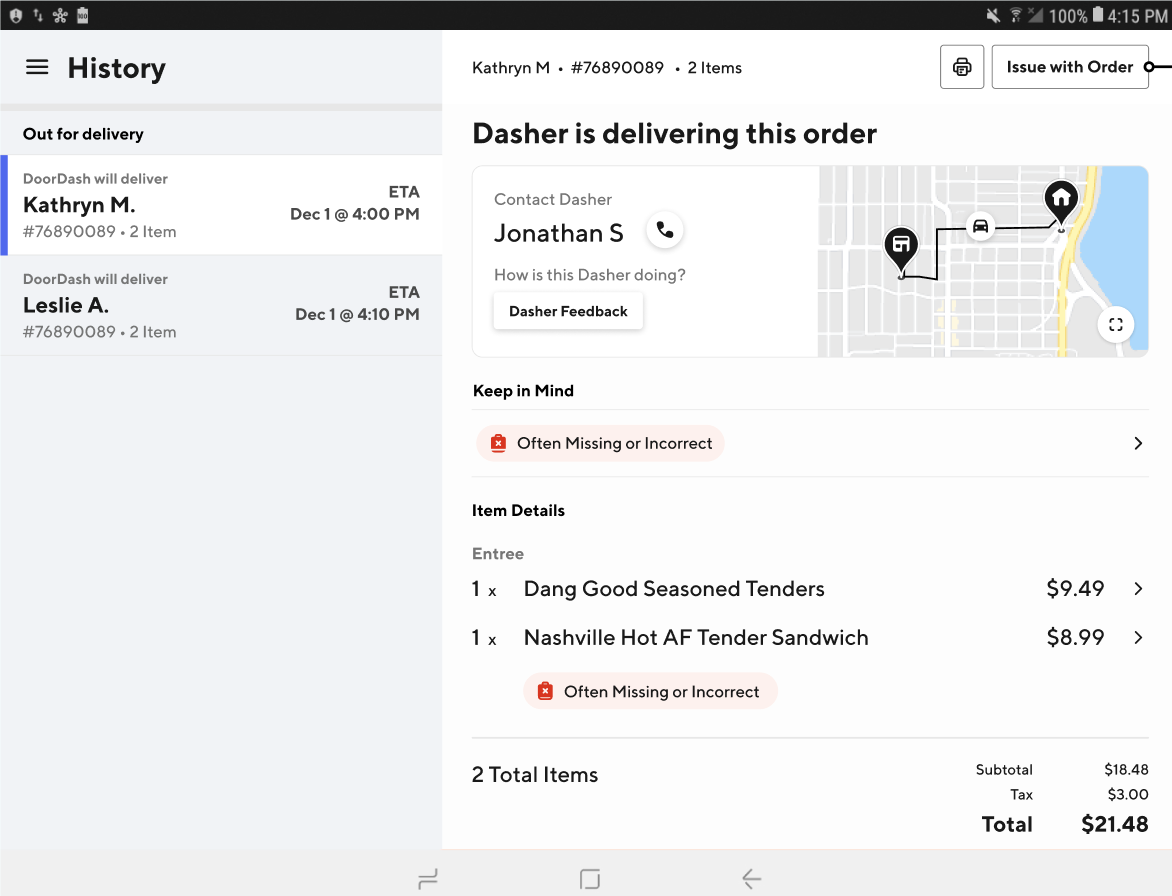Tap the Entree category label
The width and height of the screenshot is (1172, 896).
click(x=498, y=554)
